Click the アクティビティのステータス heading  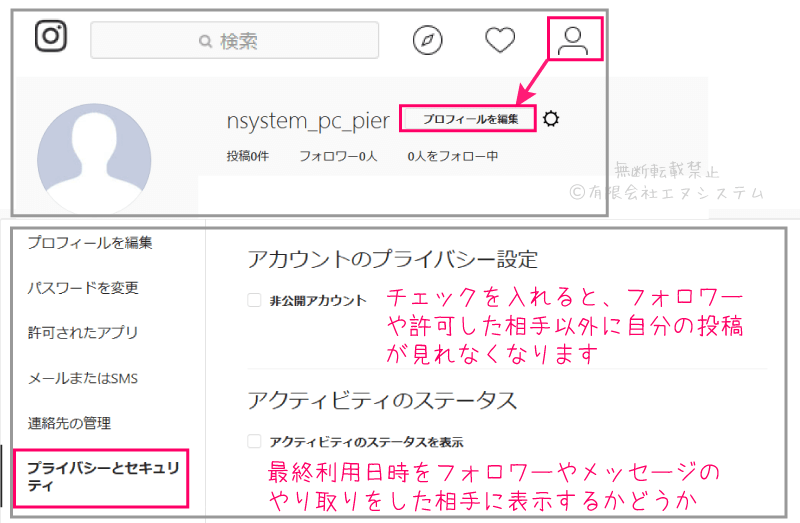[382, 401]
